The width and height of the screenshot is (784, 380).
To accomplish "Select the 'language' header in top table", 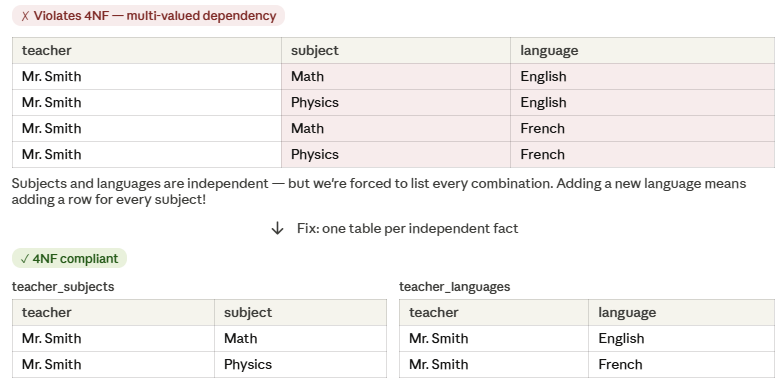I will (x=642, y=50).
